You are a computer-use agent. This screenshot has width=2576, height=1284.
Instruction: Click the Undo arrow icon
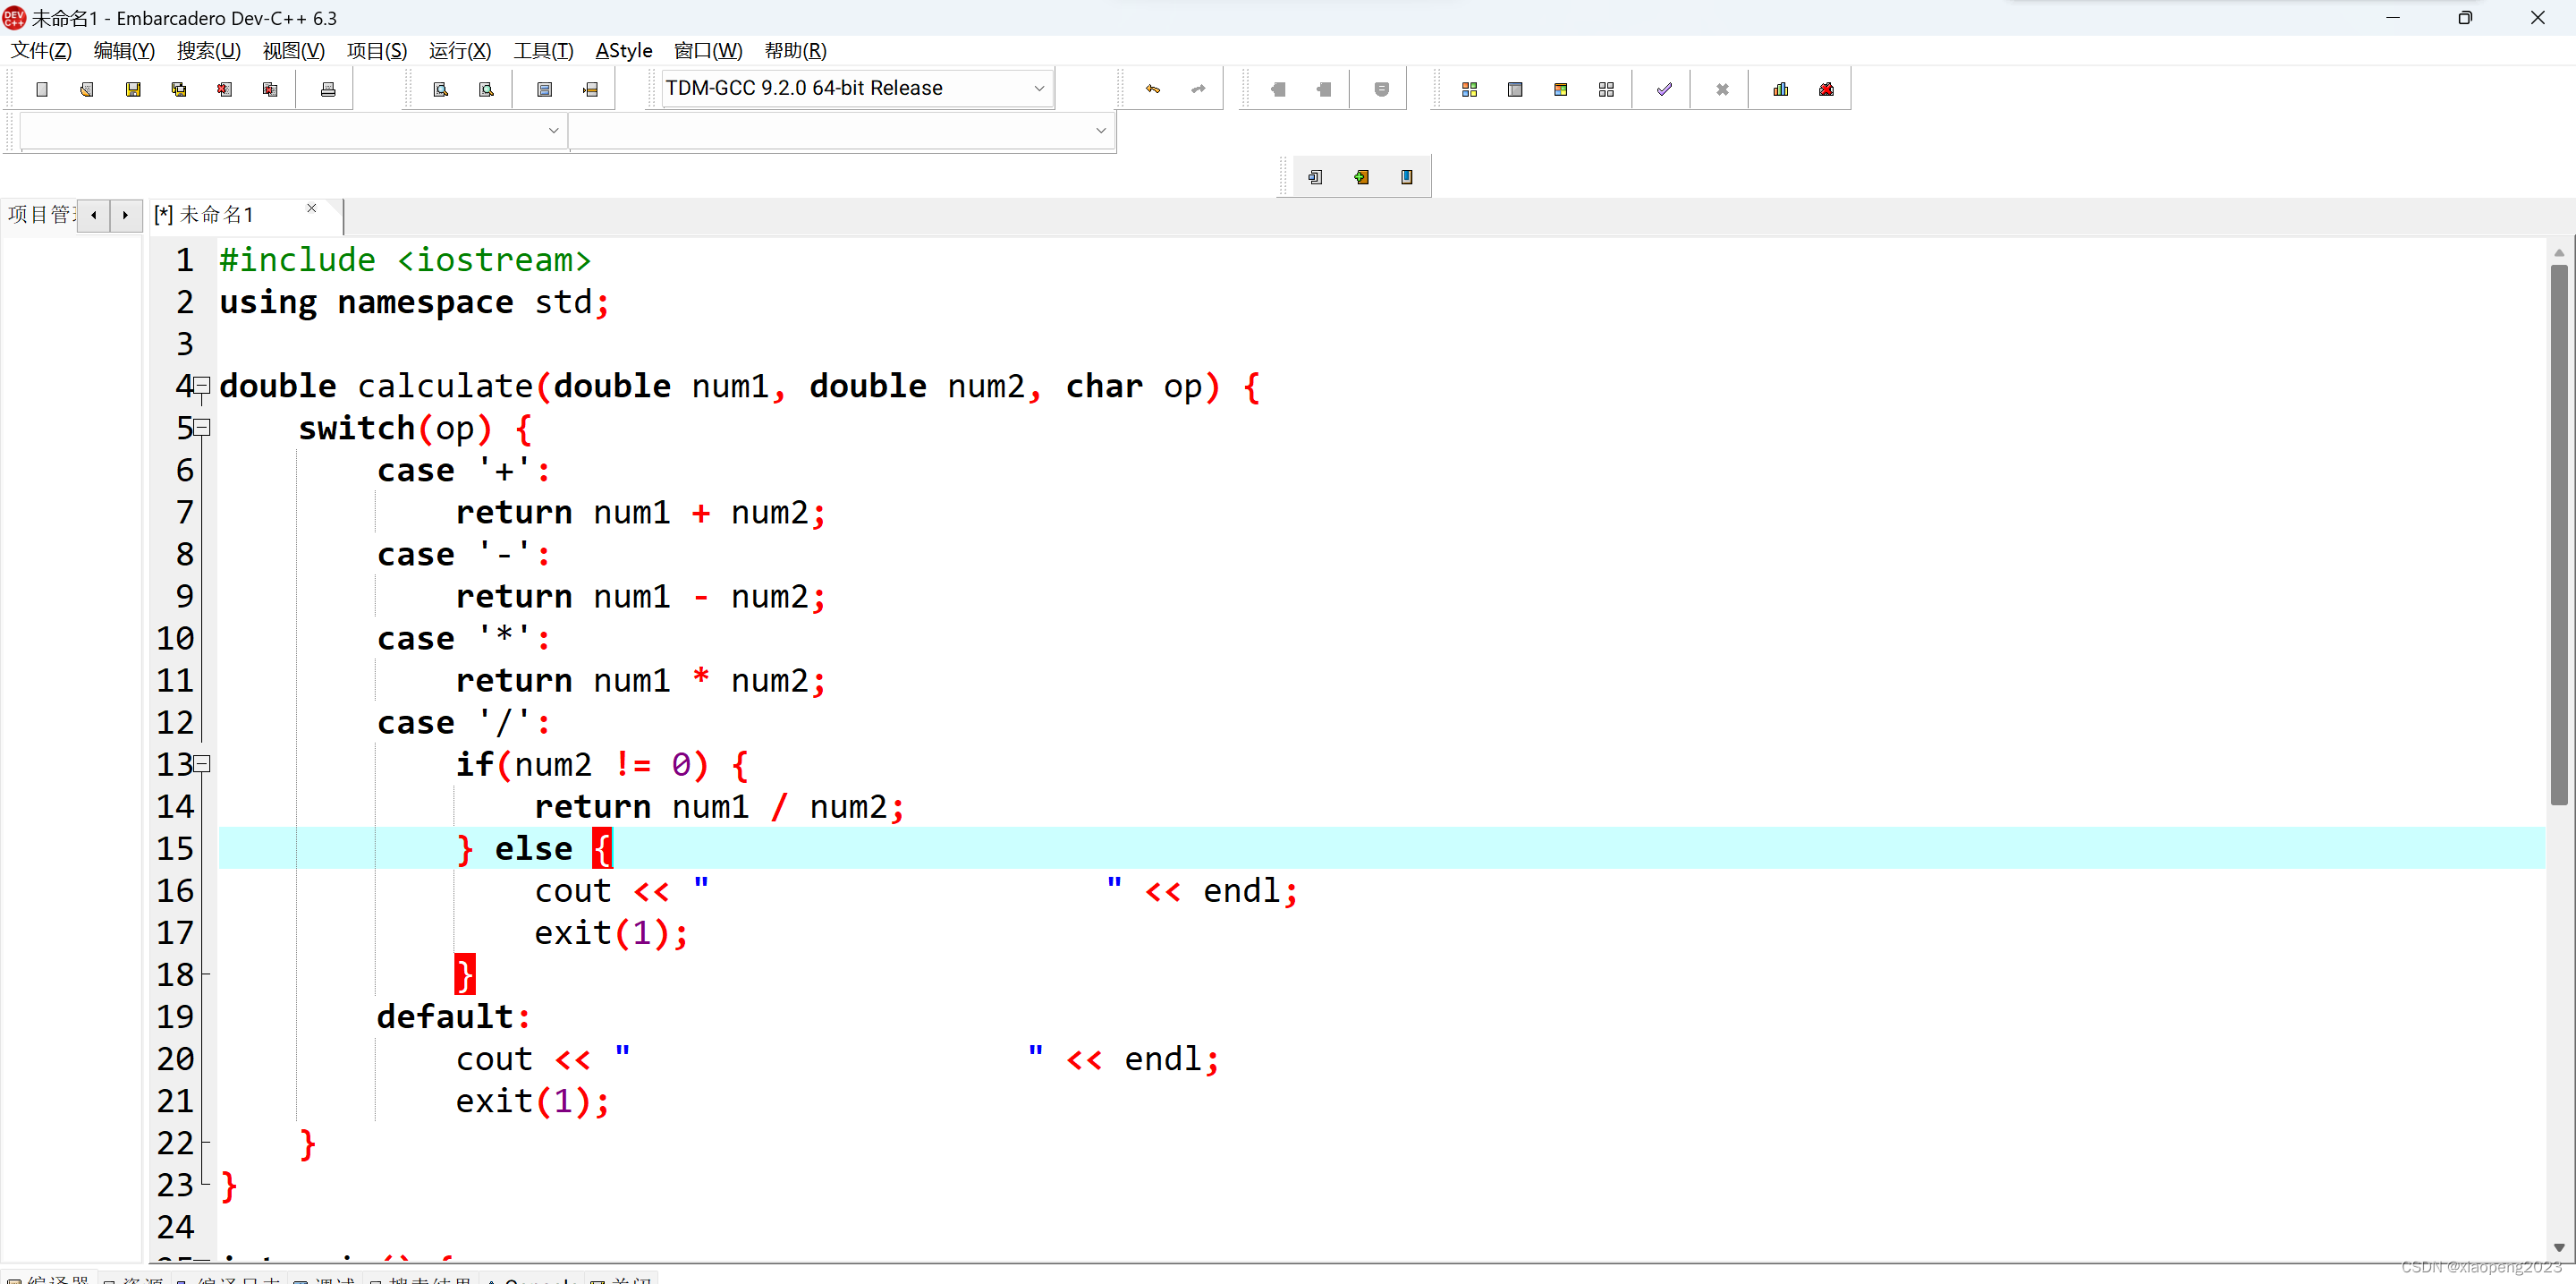(1152, 89)
